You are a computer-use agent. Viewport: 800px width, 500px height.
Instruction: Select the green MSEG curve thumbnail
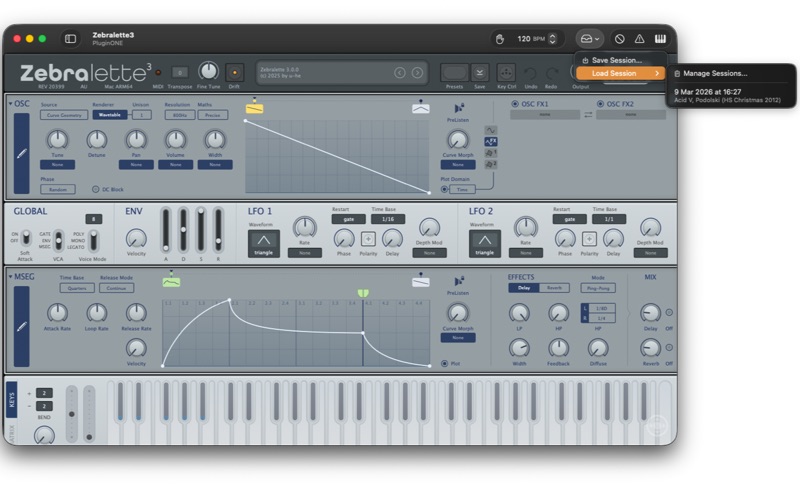click(x=171, y=282)
